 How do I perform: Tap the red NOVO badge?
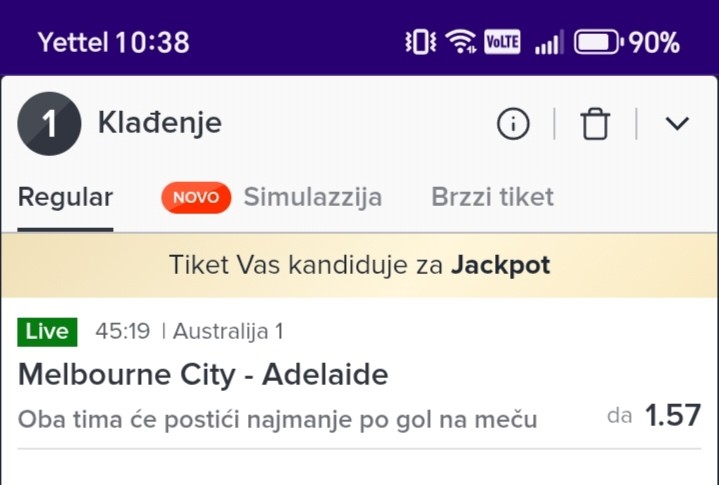196,198
